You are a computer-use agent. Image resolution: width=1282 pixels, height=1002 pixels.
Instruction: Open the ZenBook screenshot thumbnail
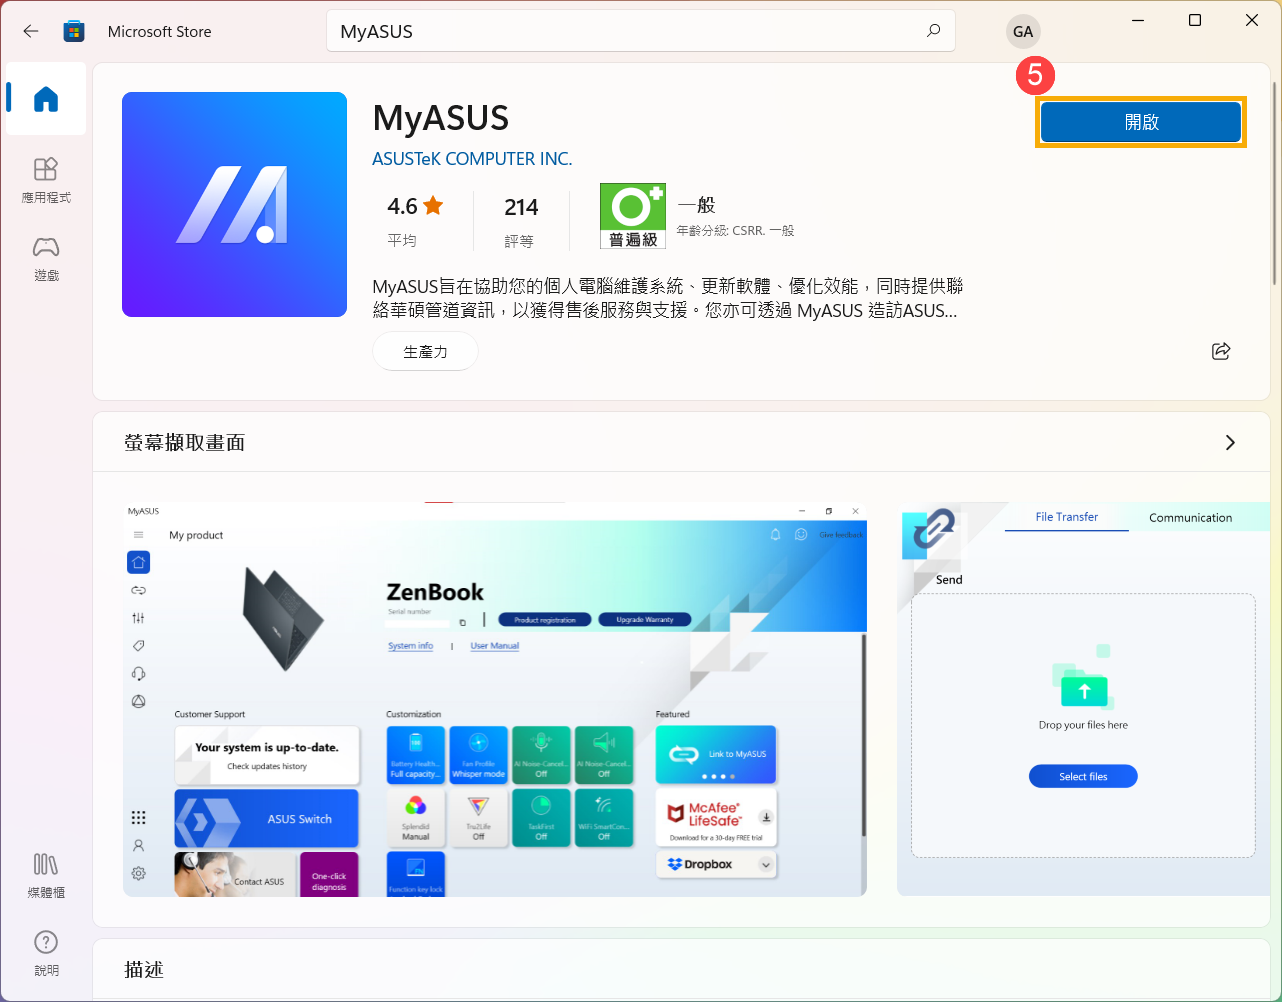click(x=495, y=699)
